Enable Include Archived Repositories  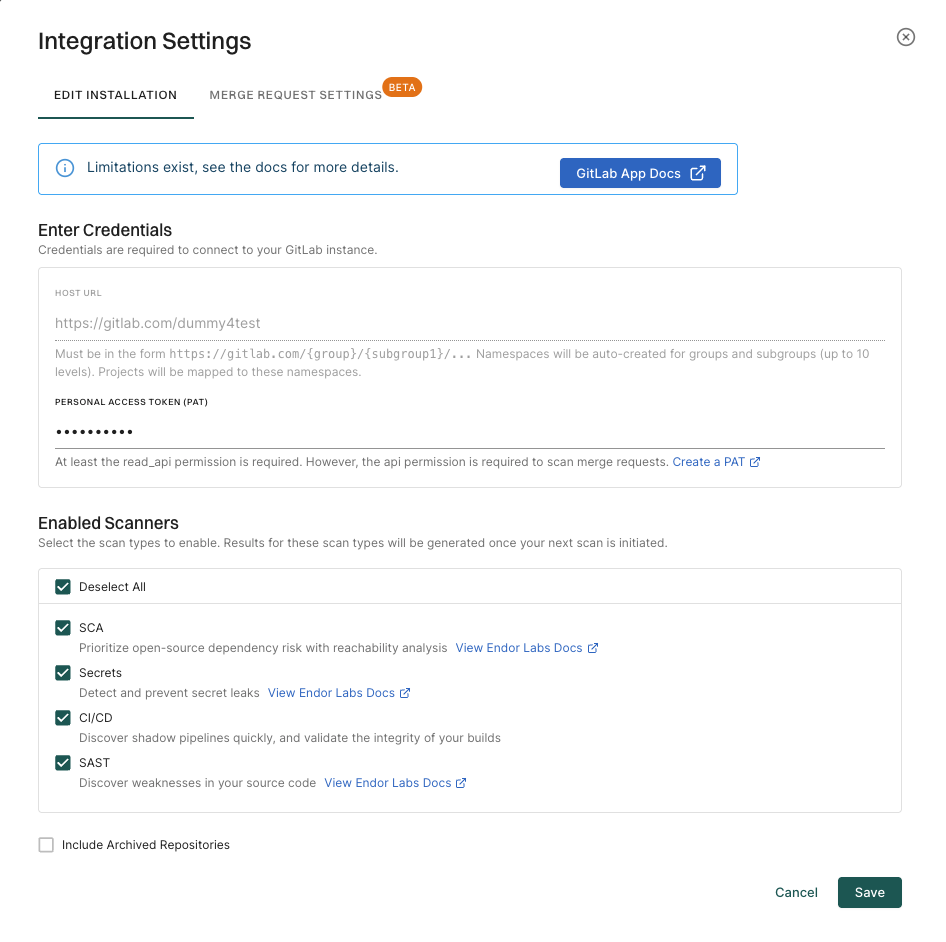(46, 844)
